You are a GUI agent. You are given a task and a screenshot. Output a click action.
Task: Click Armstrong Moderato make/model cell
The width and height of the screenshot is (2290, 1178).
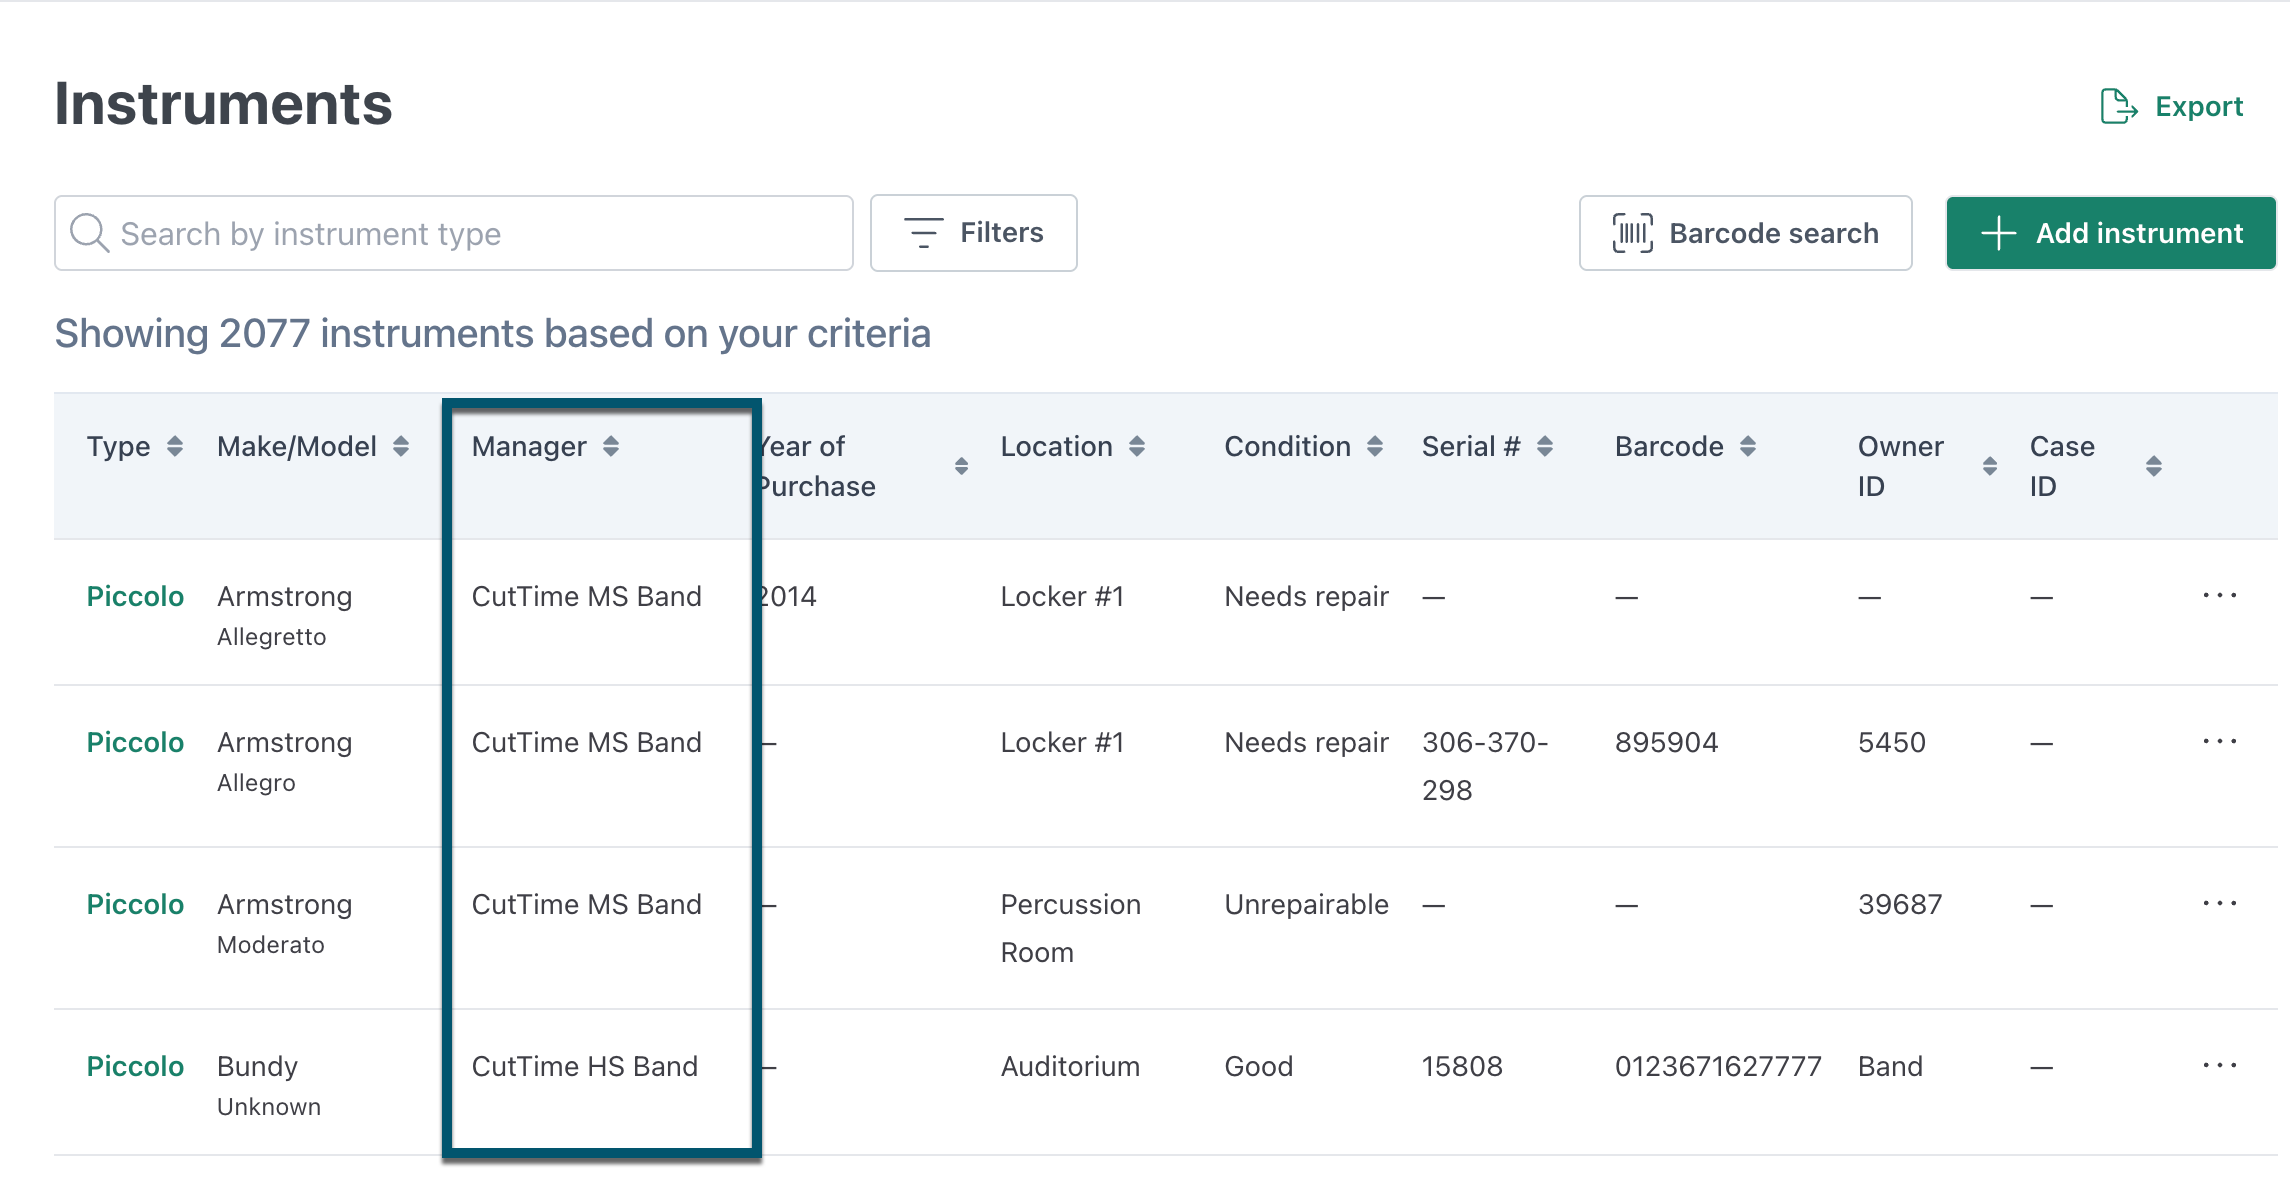point(285,923)
